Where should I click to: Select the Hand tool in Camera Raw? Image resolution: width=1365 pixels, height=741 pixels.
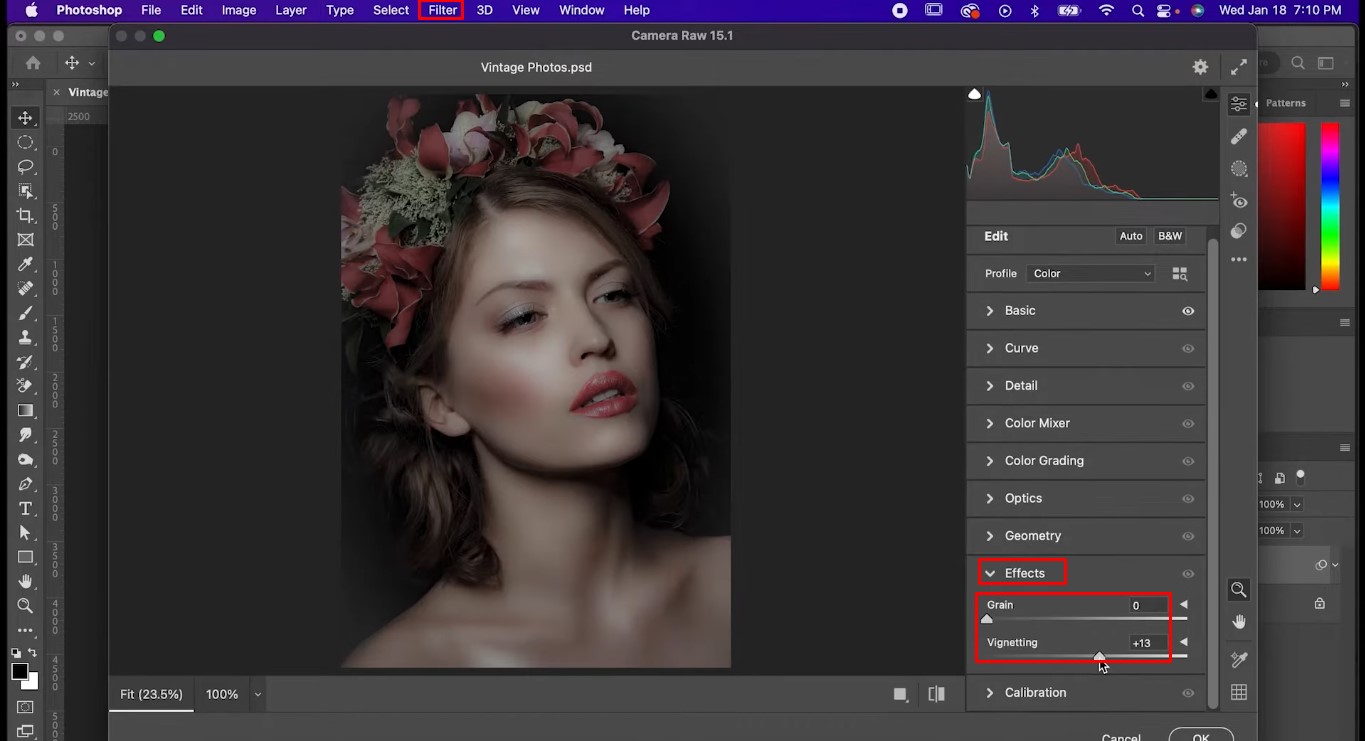click(1239, 621)
